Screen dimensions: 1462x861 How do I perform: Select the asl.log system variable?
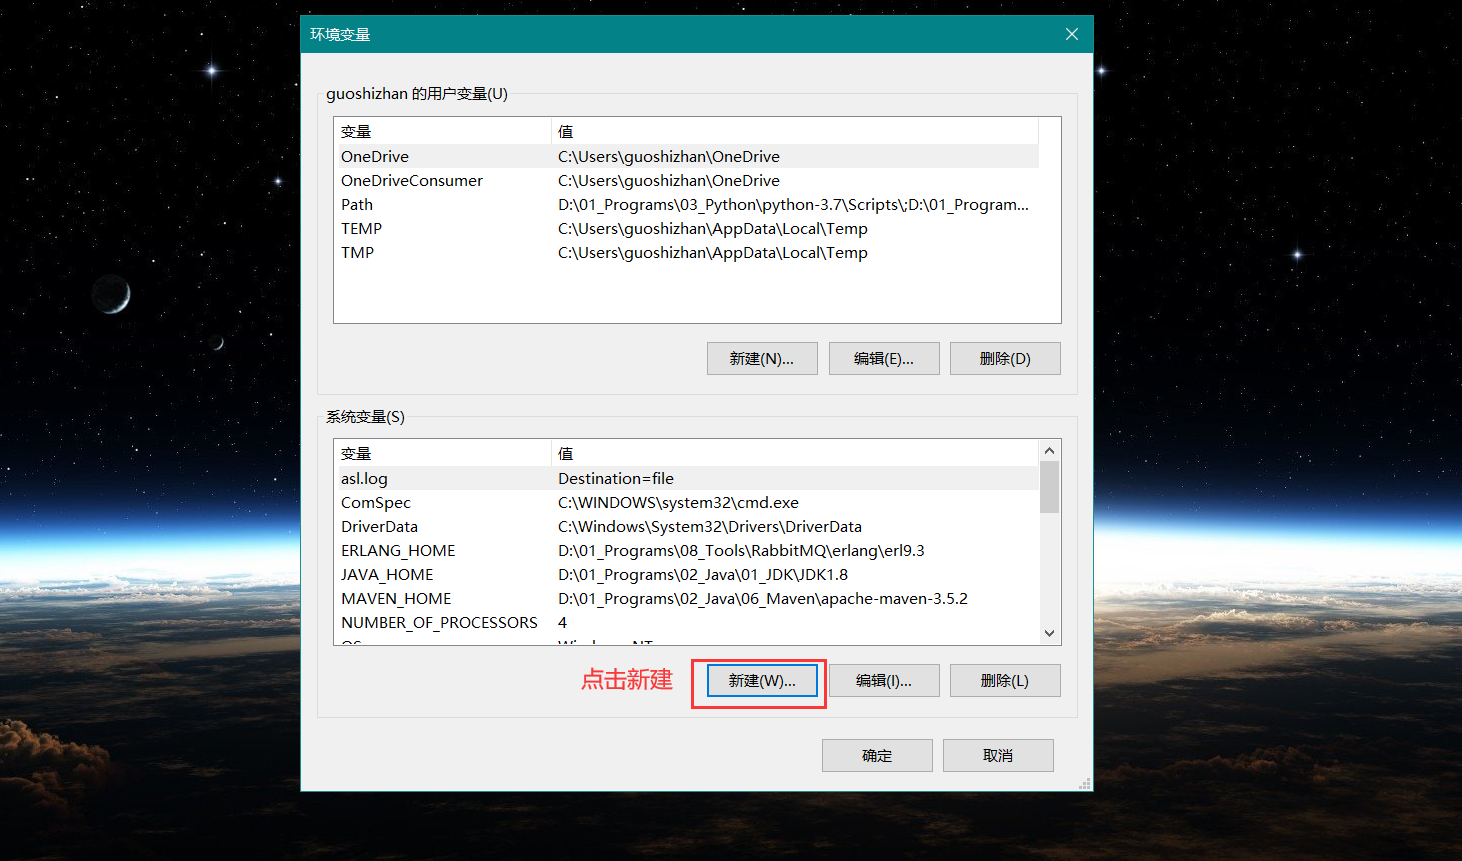687,479
